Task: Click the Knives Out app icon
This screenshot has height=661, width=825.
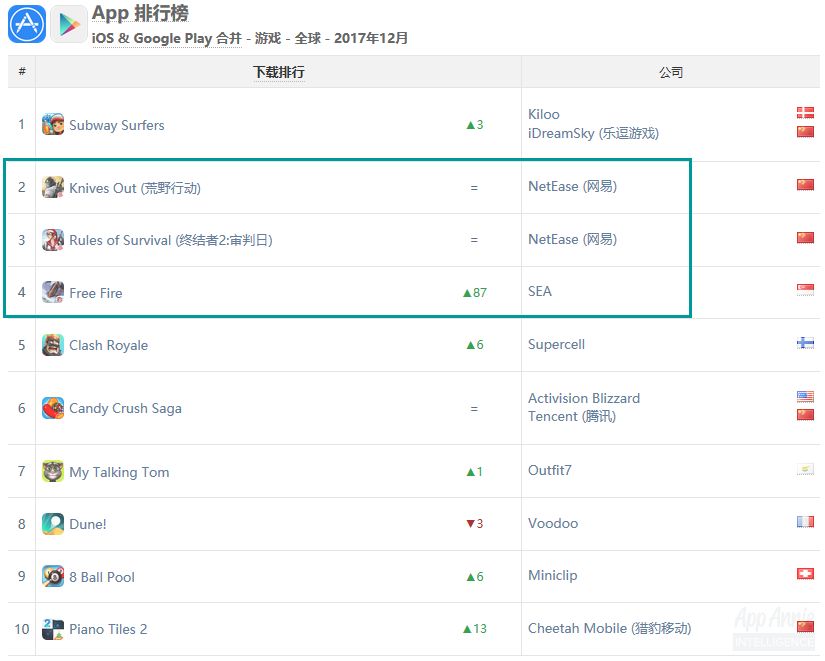Action: [x=53, y=188]
